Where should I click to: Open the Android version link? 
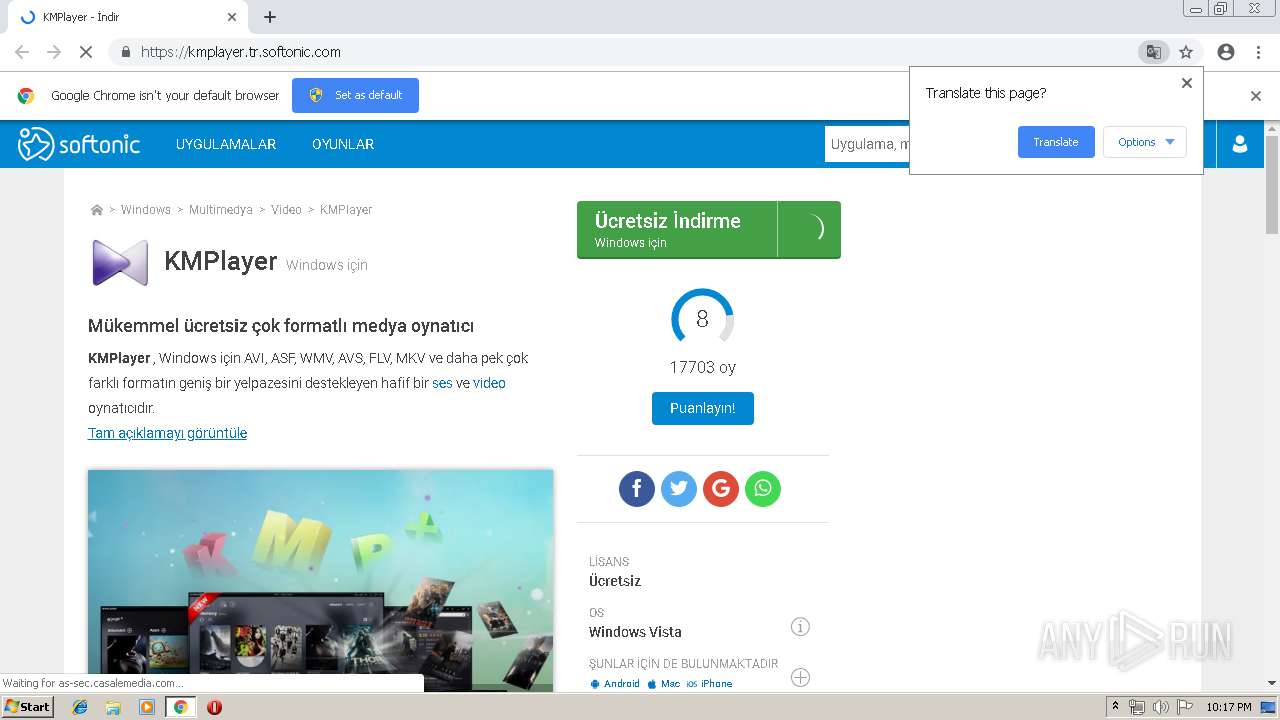pos(615,684)
